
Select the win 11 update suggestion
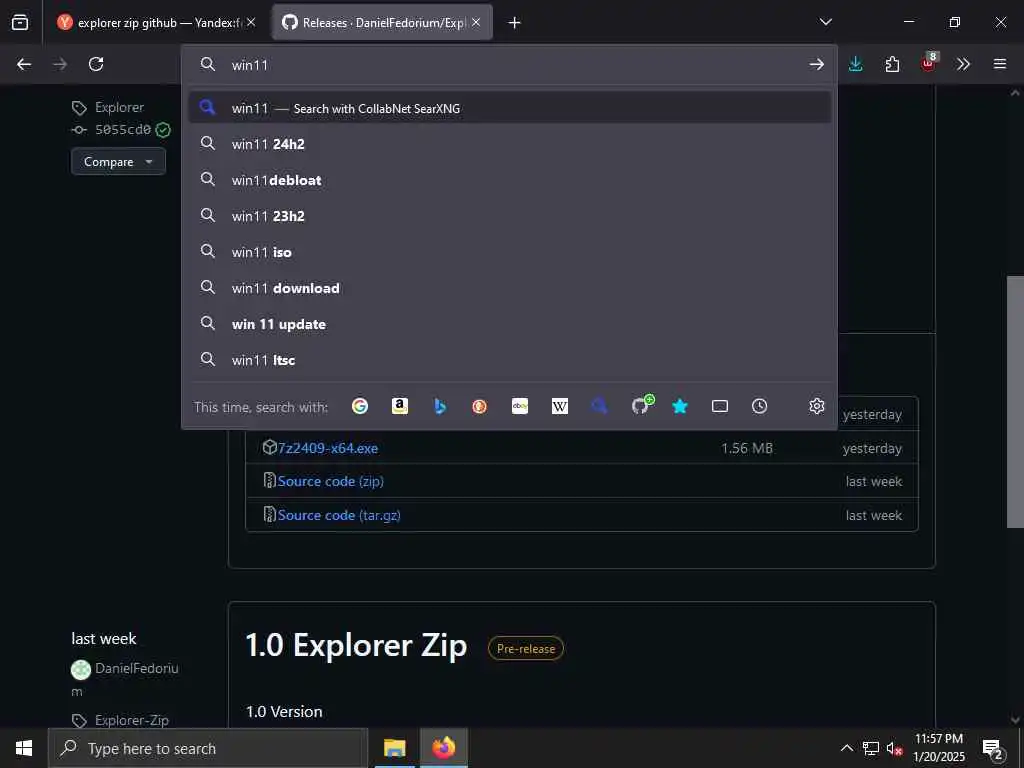[509, 323]
